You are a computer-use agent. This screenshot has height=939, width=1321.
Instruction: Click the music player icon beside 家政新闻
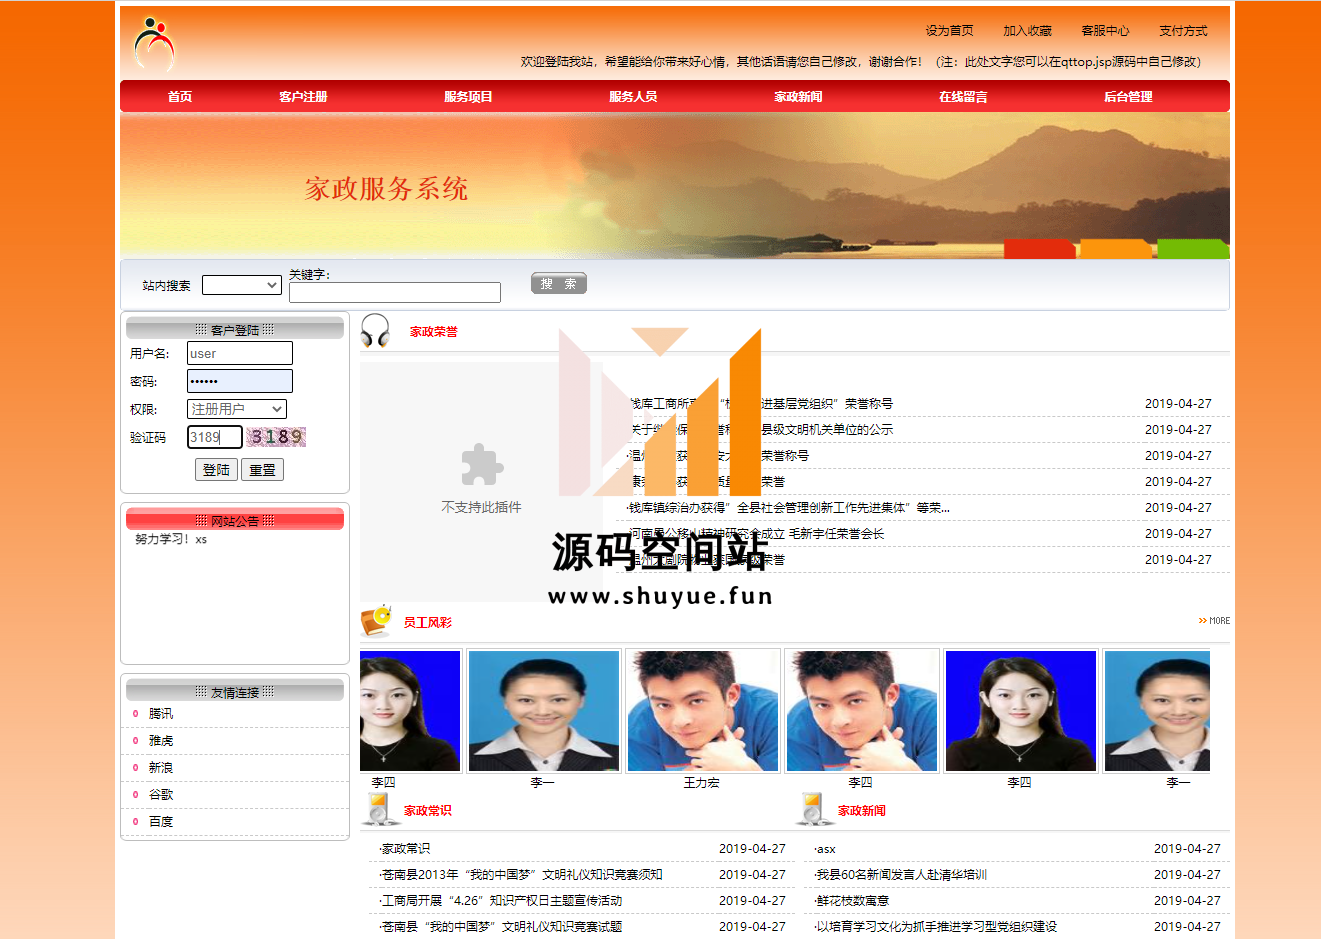pos(814,809)
